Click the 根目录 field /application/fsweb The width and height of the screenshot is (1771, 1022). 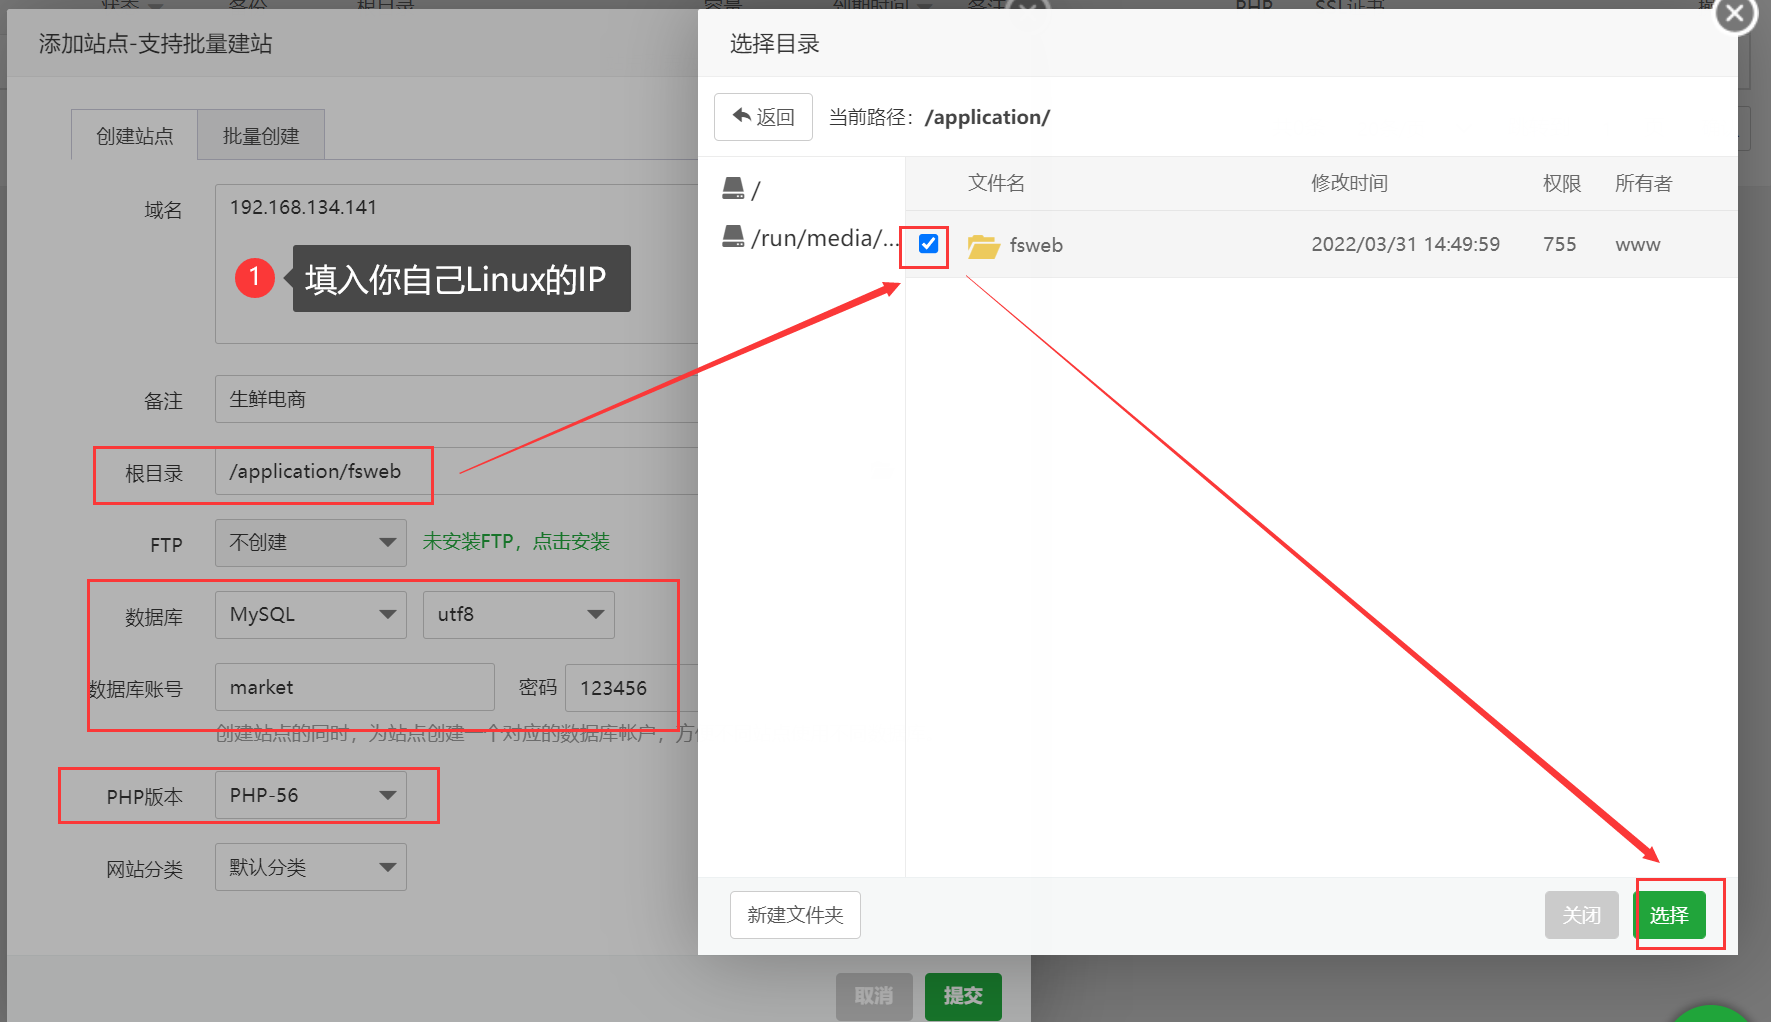point(456,471)
